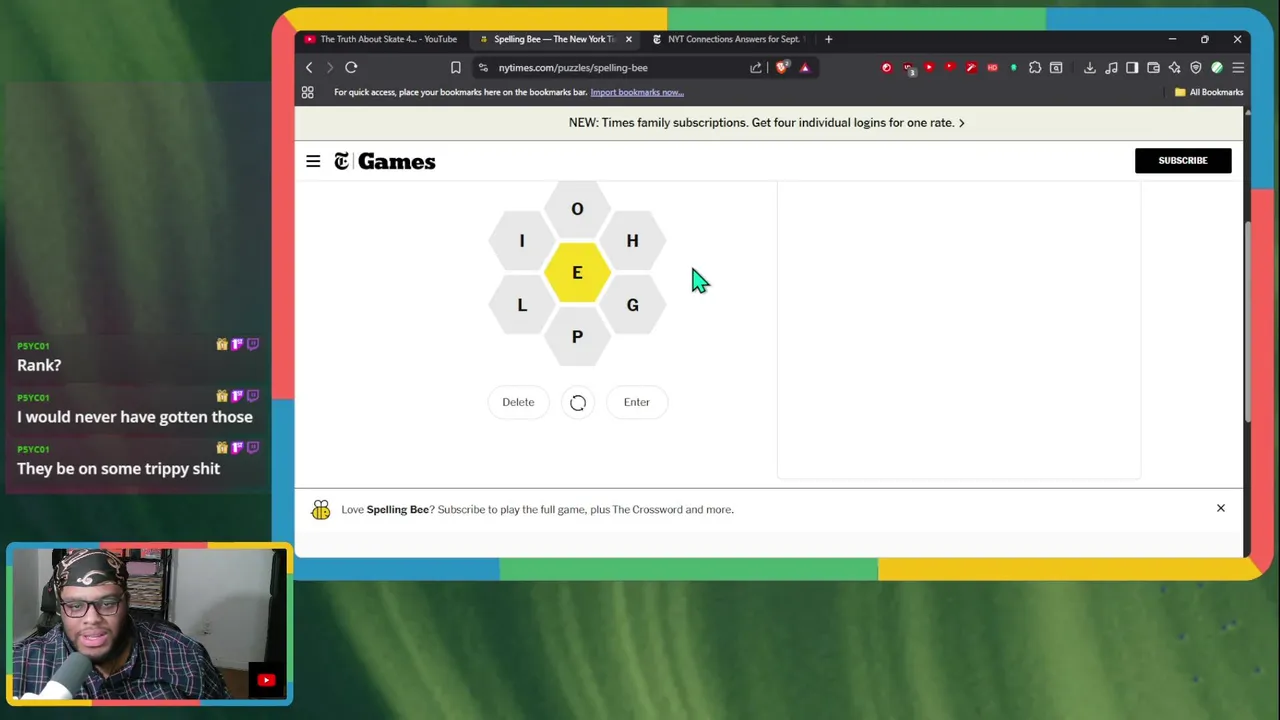Click the Delete button
This screenshot has height=720, width=1280.
click(518, 402)
